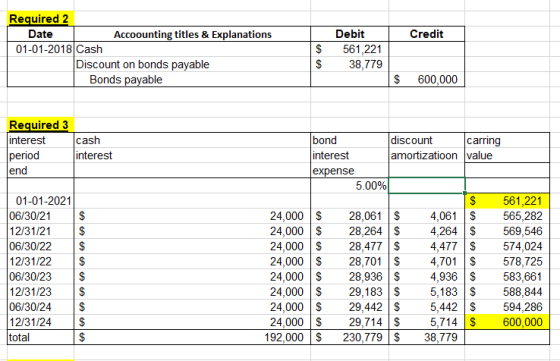Click discount amortization 4,264
560x361 pixels.
[x=426, y=231]
